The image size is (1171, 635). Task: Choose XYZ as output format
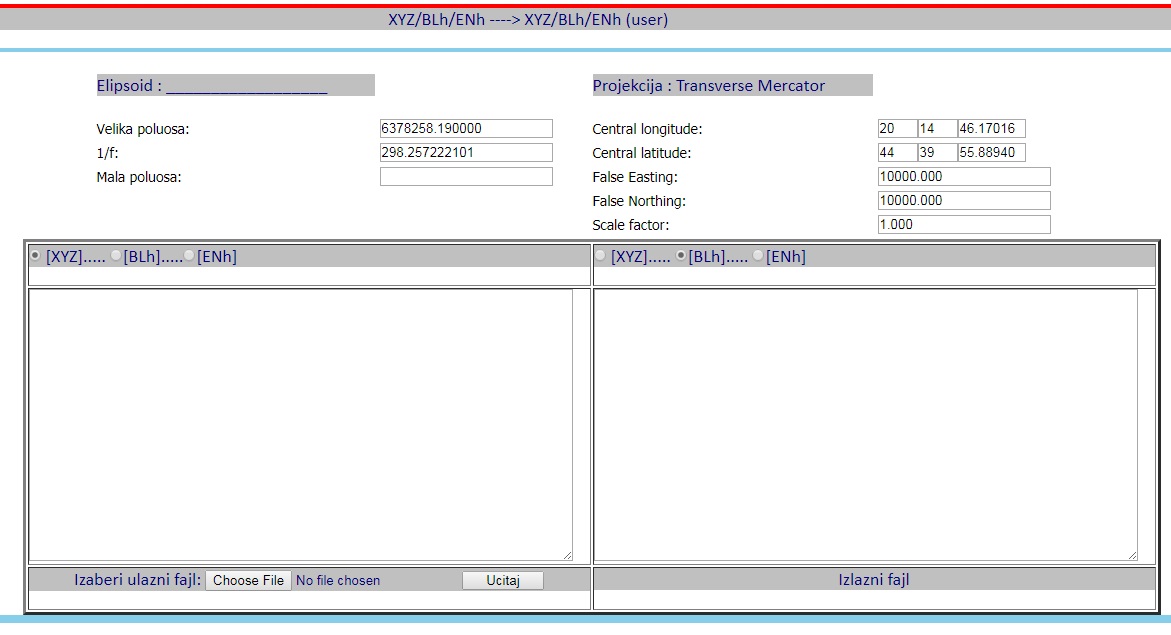600,256
